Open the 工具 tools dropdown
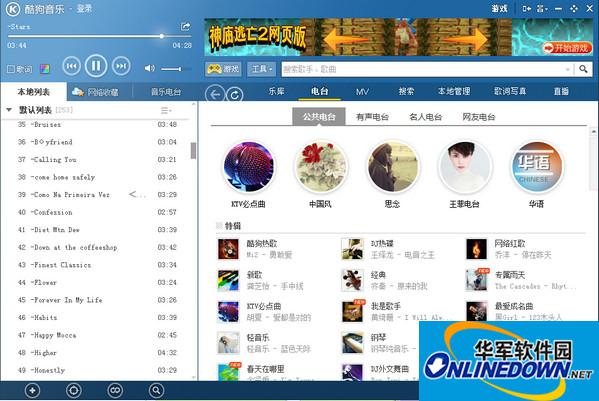Screen dimensions: 599x401 262,69
